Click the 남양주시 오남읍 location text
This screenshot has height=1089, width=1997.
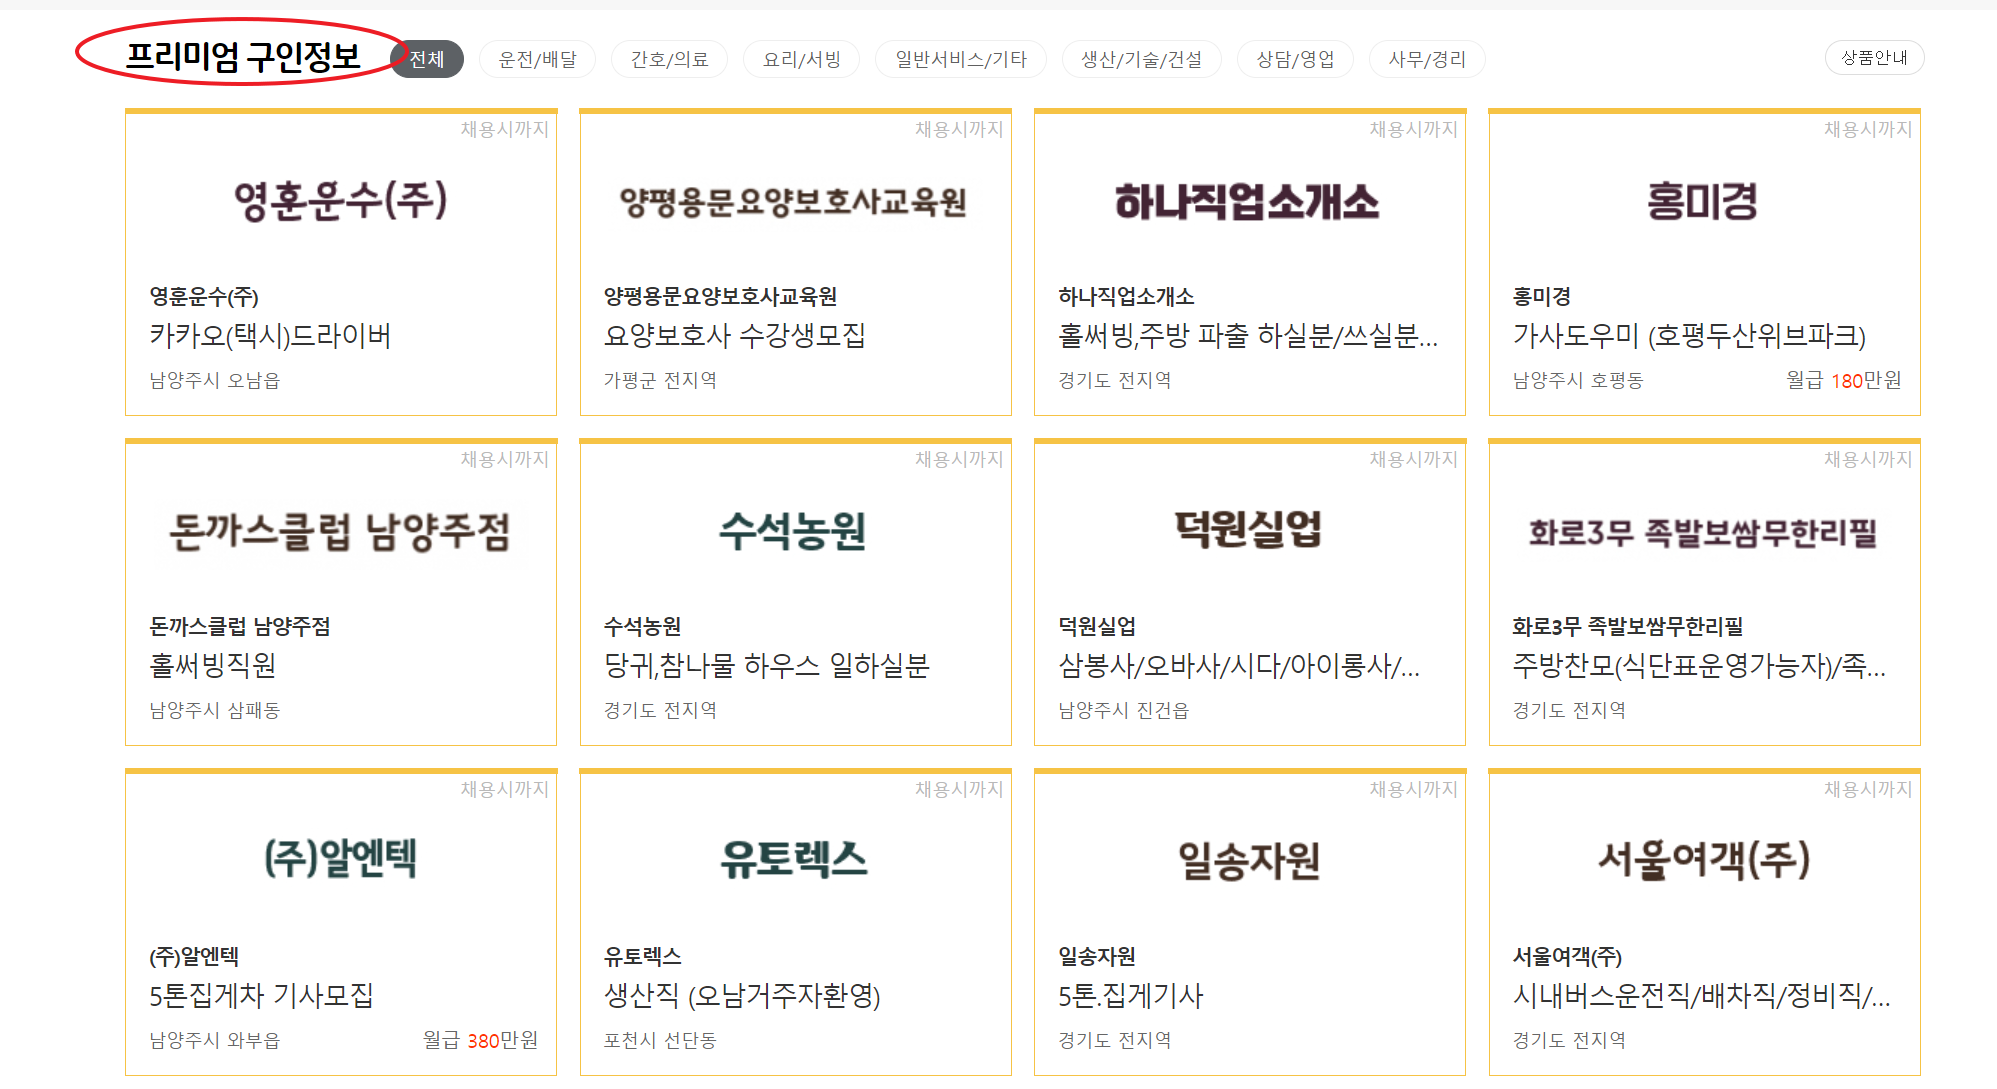(x=215, y=381)
